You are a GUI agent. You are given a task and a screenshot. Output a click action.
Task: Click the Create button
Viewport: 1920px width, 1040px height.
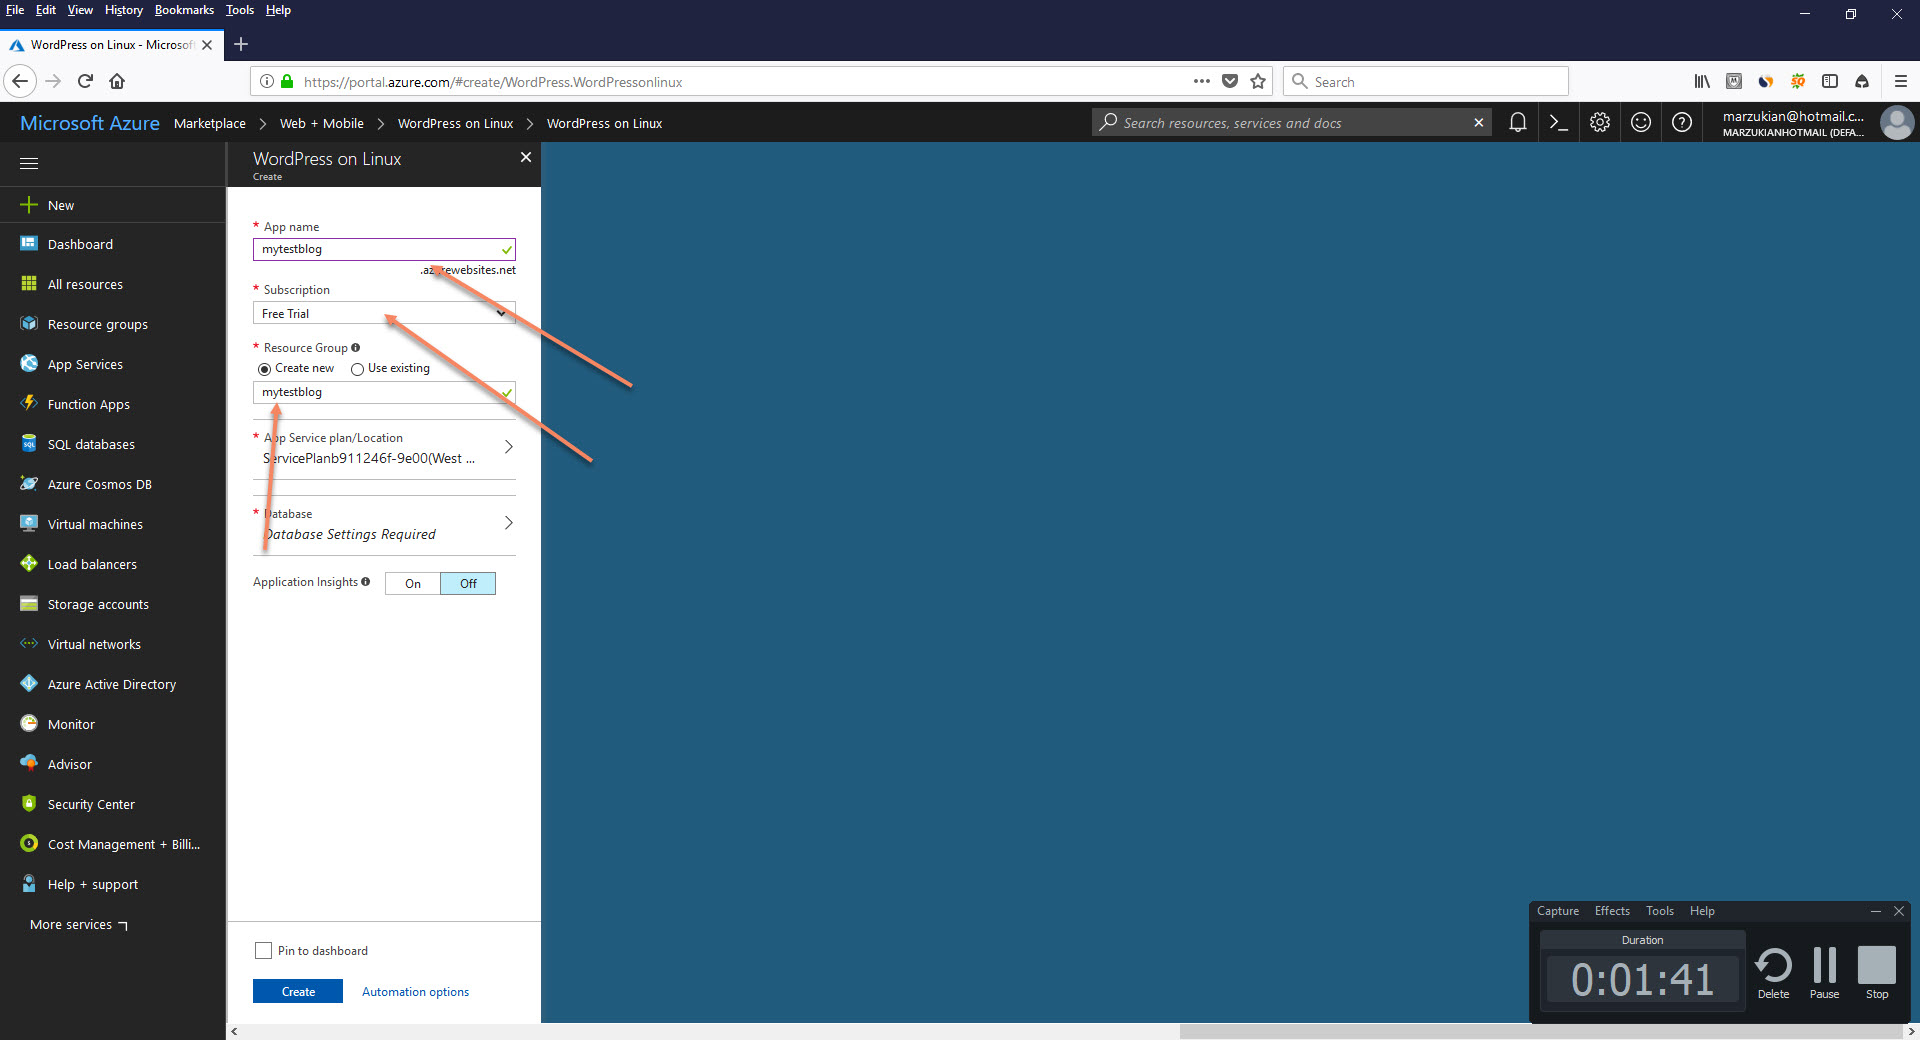coord(297,991)
